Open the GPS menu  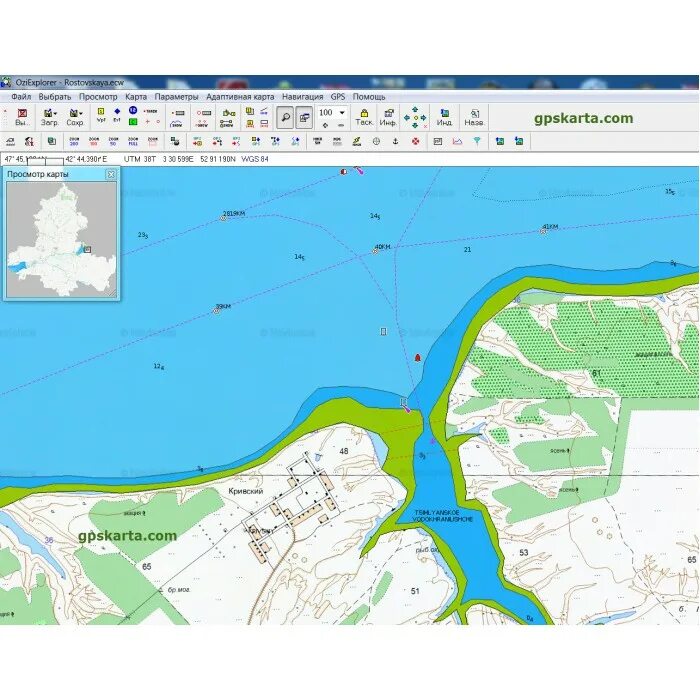pos(338,97)
